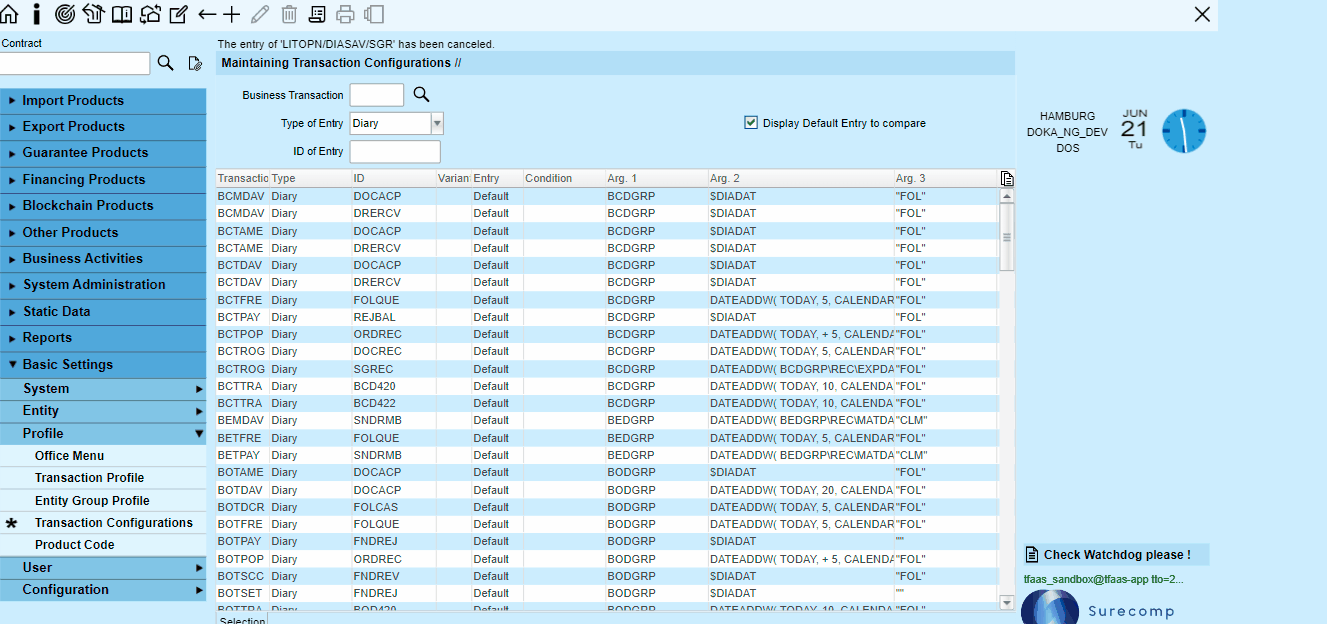Click the ID of Entry input field
Image resolution: width=1327 pixels, height=624 pixels.
tap(395, 152)
